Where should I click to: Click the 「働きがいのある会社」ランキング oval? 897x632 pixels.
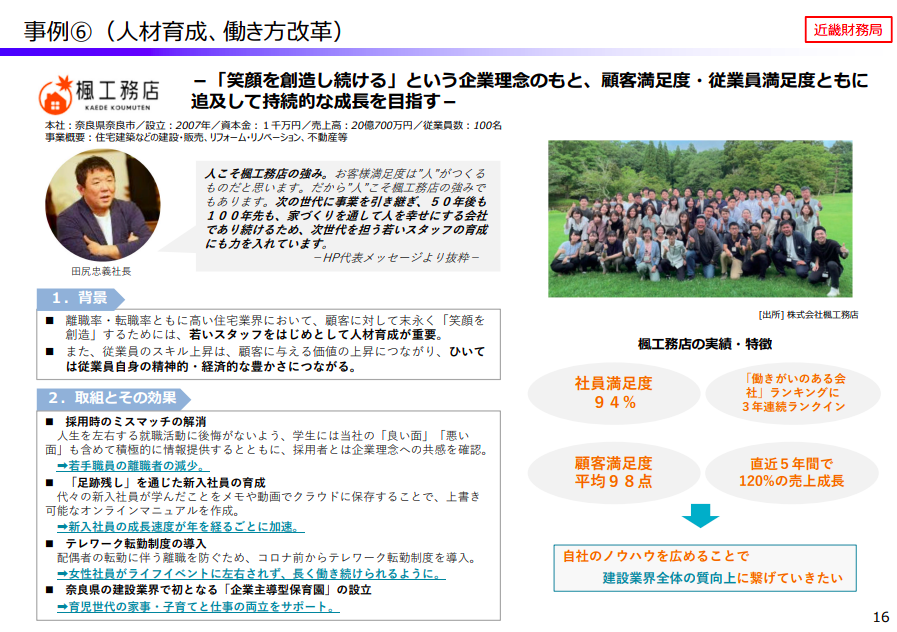(793, 393)
